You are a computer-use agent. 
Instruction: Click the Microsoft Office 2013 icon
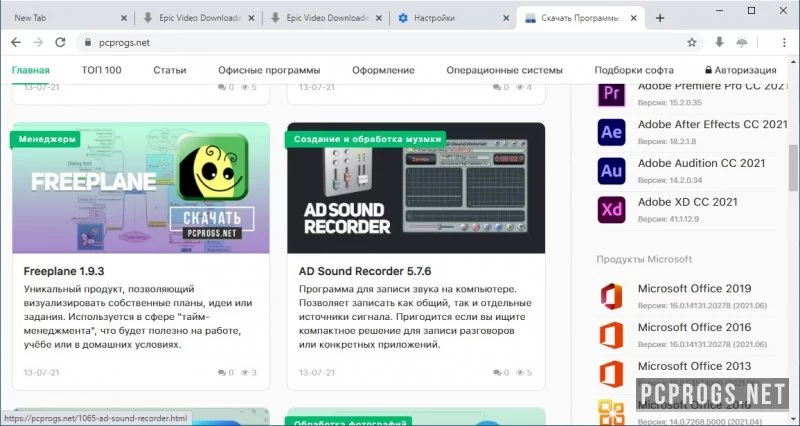(x=611, y=374)
